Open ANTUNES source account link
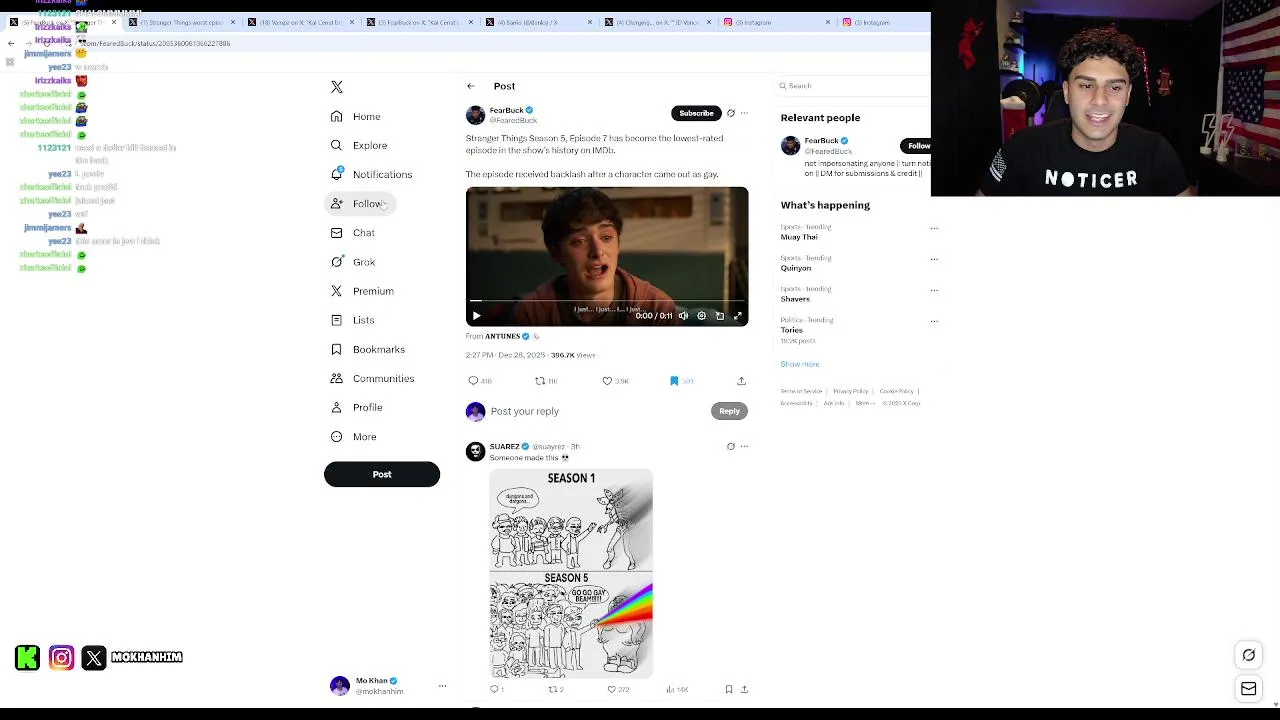 point(502,336)
